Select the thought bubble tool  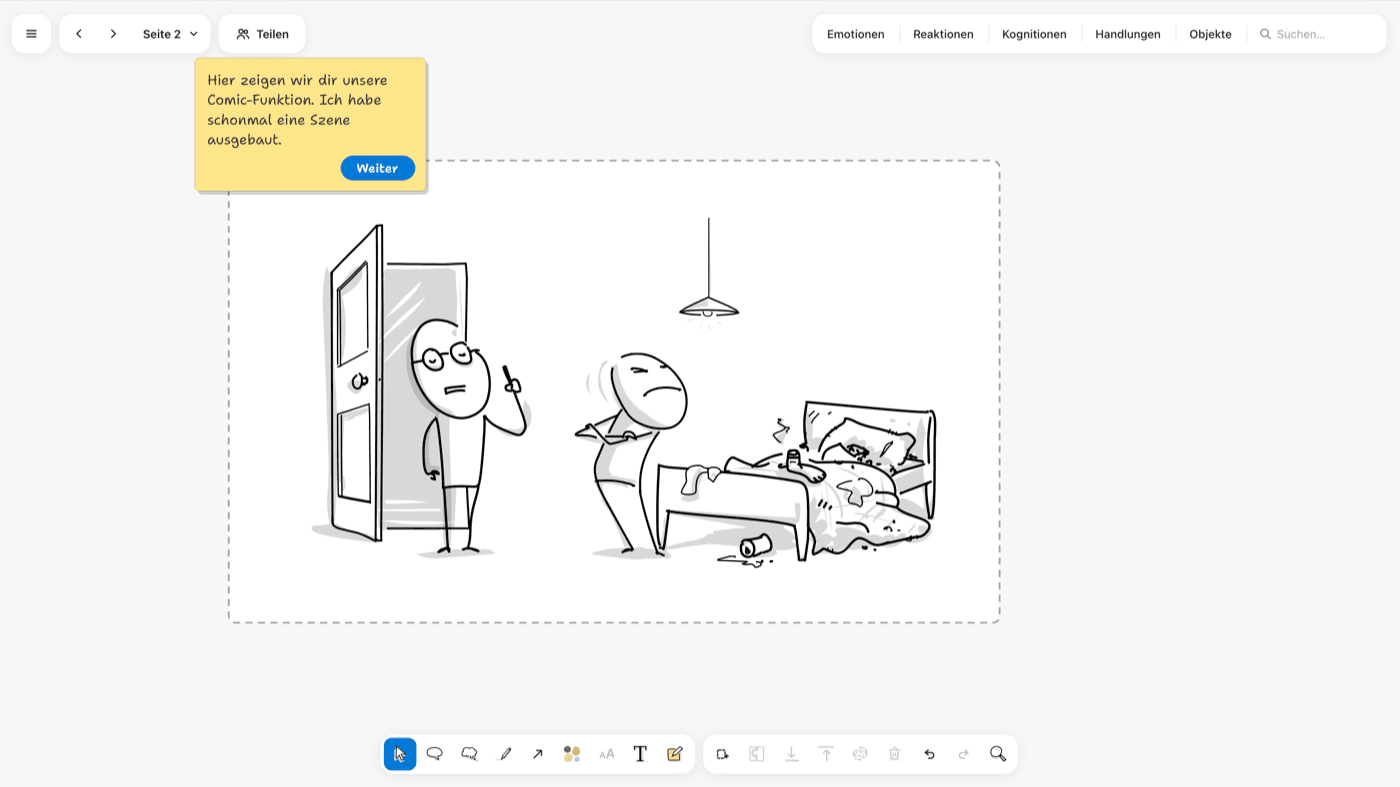(469, 754)
